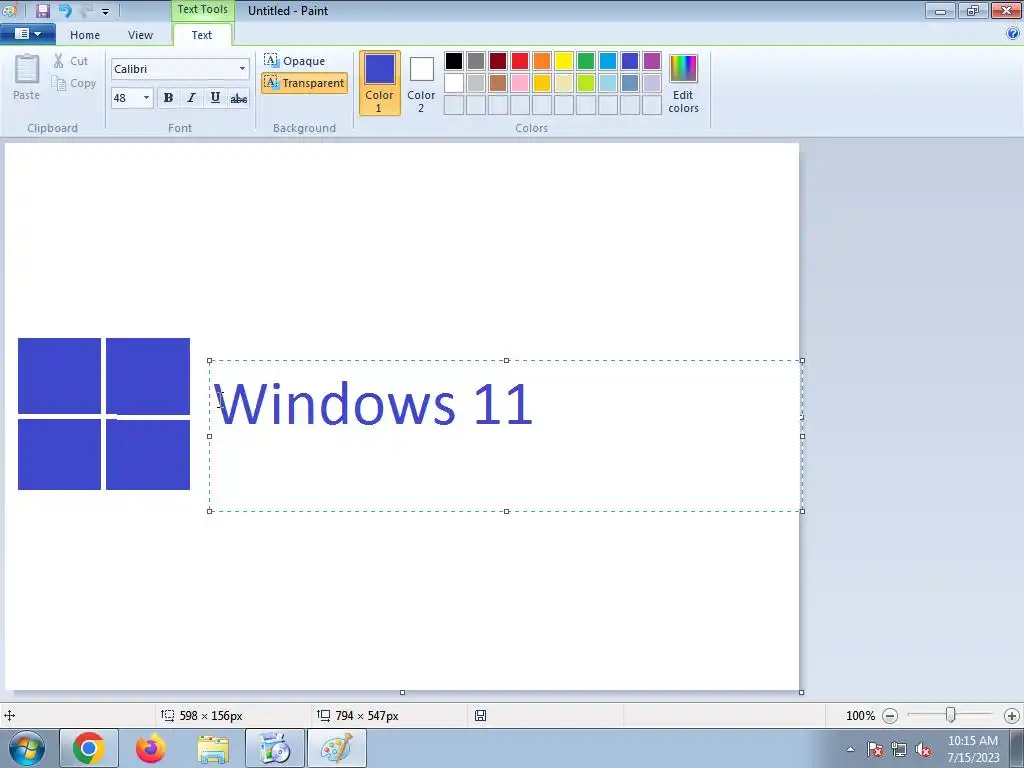Image resolution: width=1024 pixels, height=768 pixels.
Task: Click the zoom out minus button
Action: pos(889,716)
